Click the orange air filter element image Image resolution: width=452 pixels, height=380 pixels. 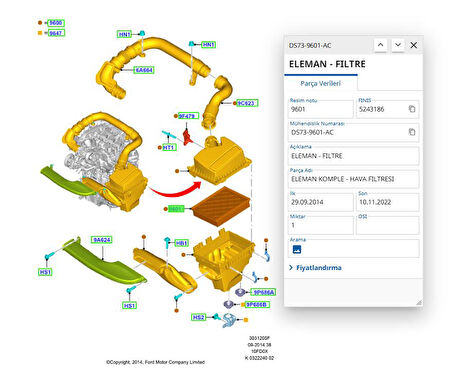[x=221, y=206]
